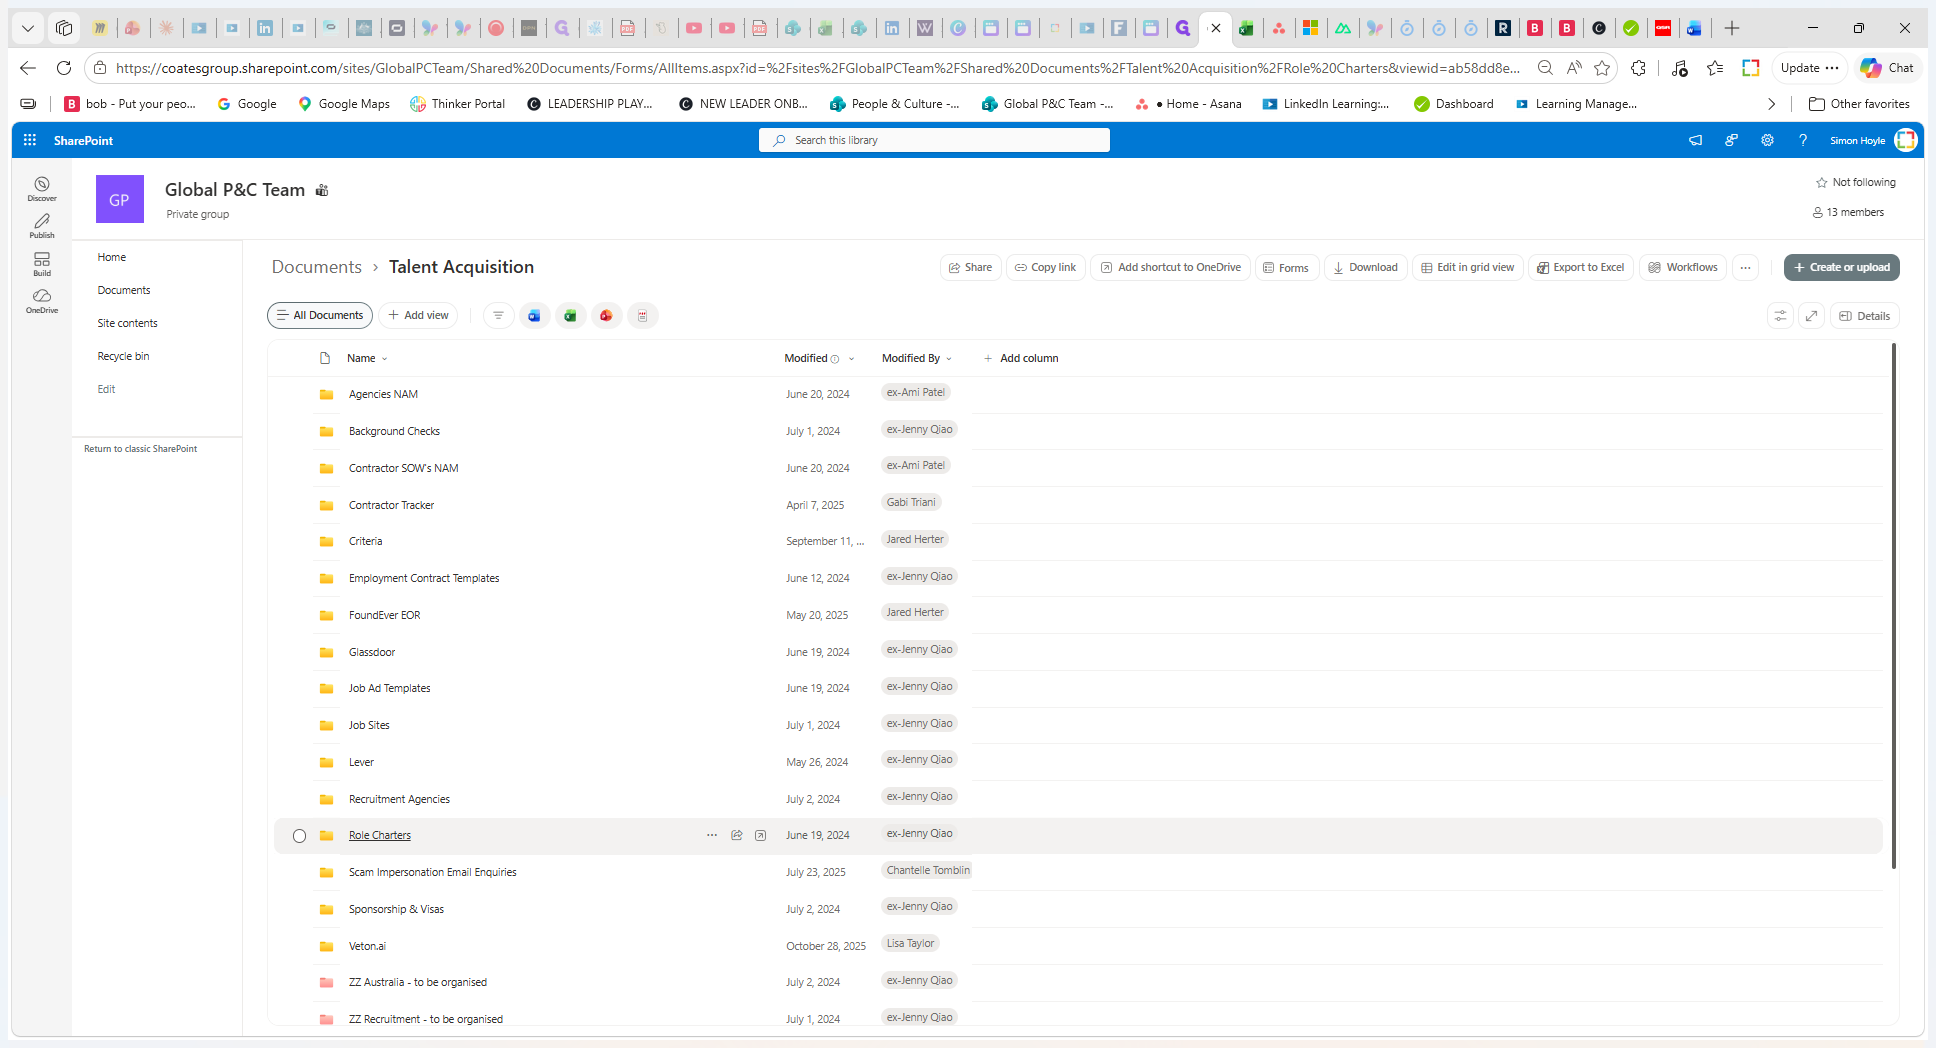Open the LinkedIn Learning bookmark
The height and width of the screenshot is (1048, 1936).
pos(1326,104)
